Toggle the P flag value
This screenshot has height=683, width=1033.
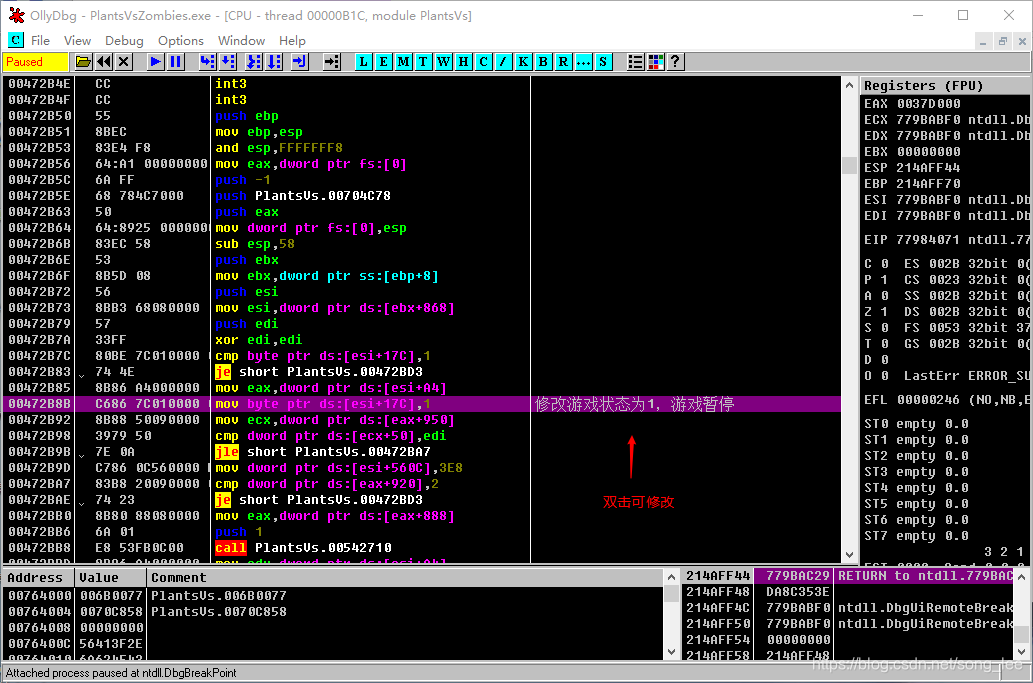pos(884,279)
